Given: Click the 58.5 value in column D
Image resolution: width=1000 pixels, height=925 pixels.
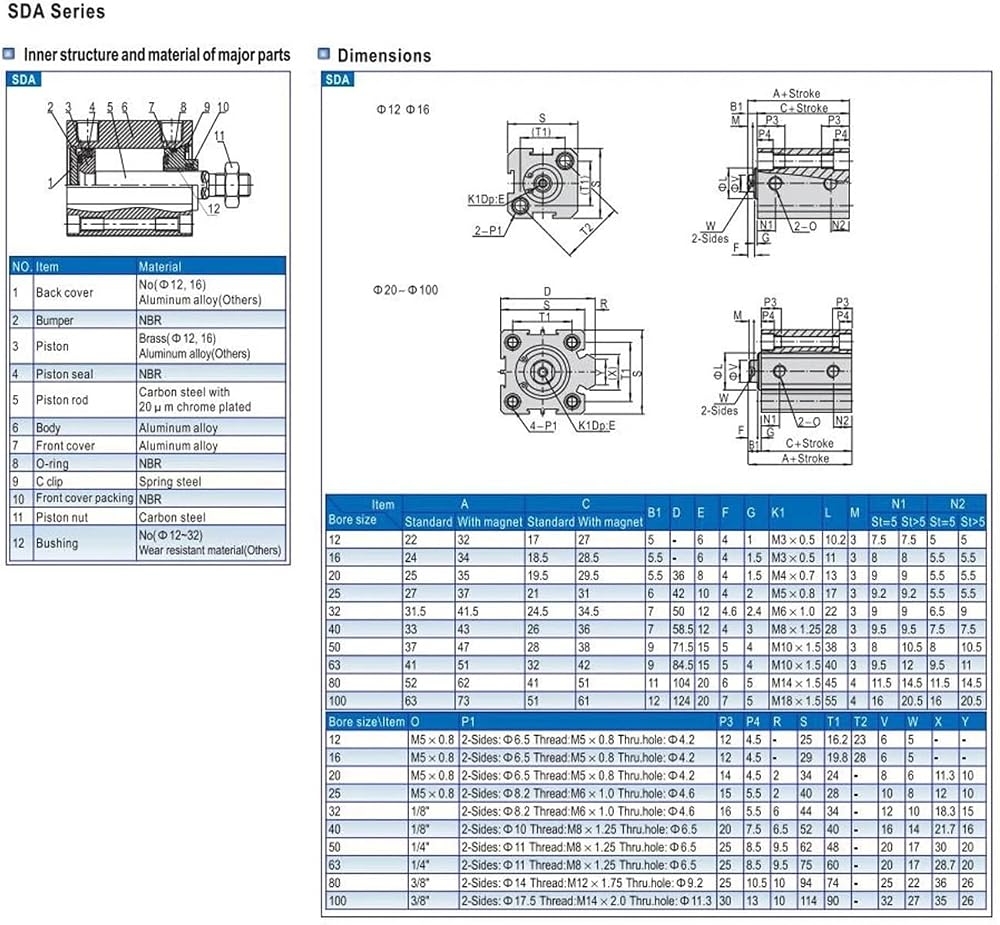Looking at the screenshot, I should click(x=682, y=629).
